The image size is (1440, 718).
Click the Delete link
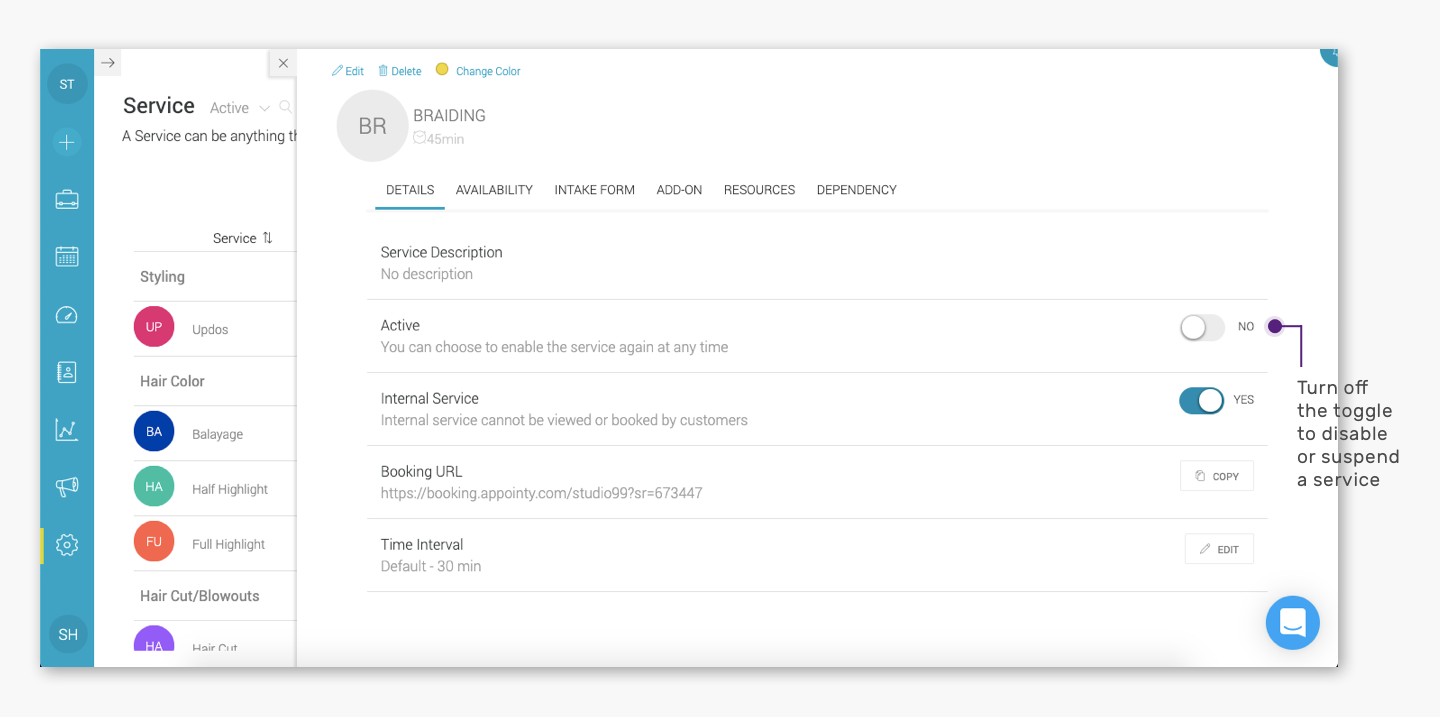point(400,71)
